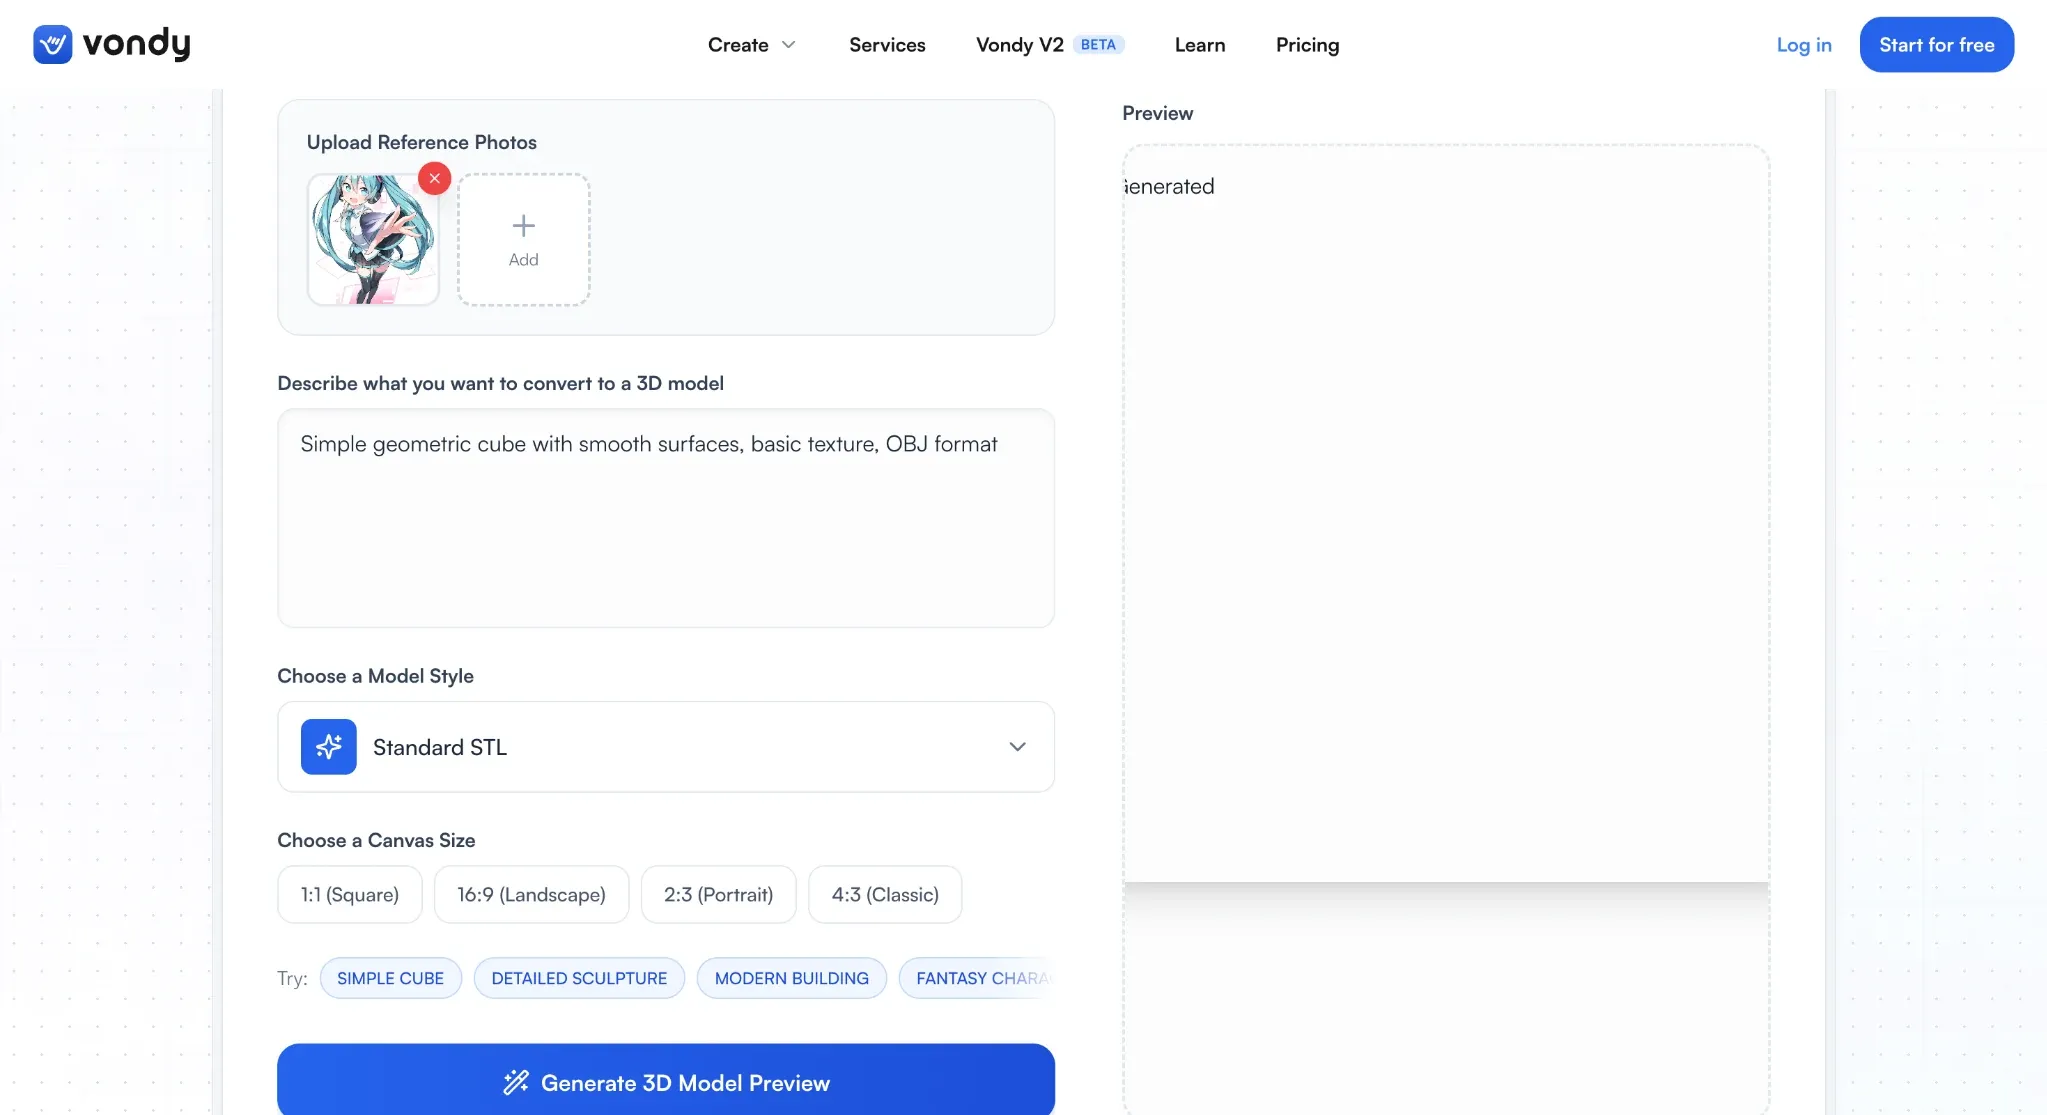Remove the uploaded reference photo
The image size is (2047, 1115).
[434, 178]
